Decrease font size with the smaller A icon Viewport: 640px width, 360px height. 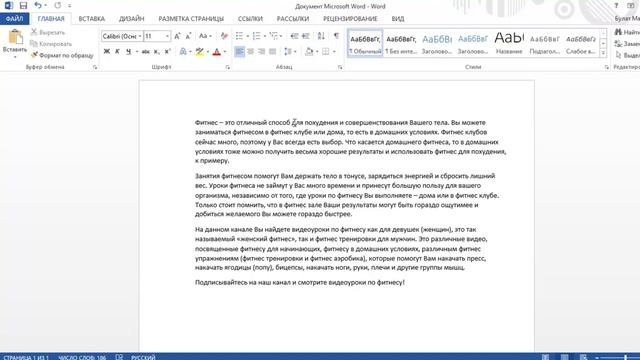click(188, 36)
